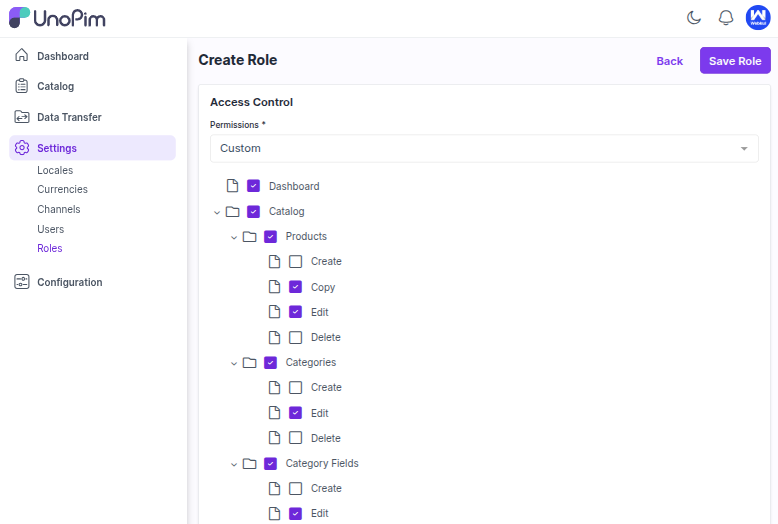Enable the Products Delete checkbox
The height and width of the screenshot is (524, 778).
pyautogui.click(x=295, y=337)
